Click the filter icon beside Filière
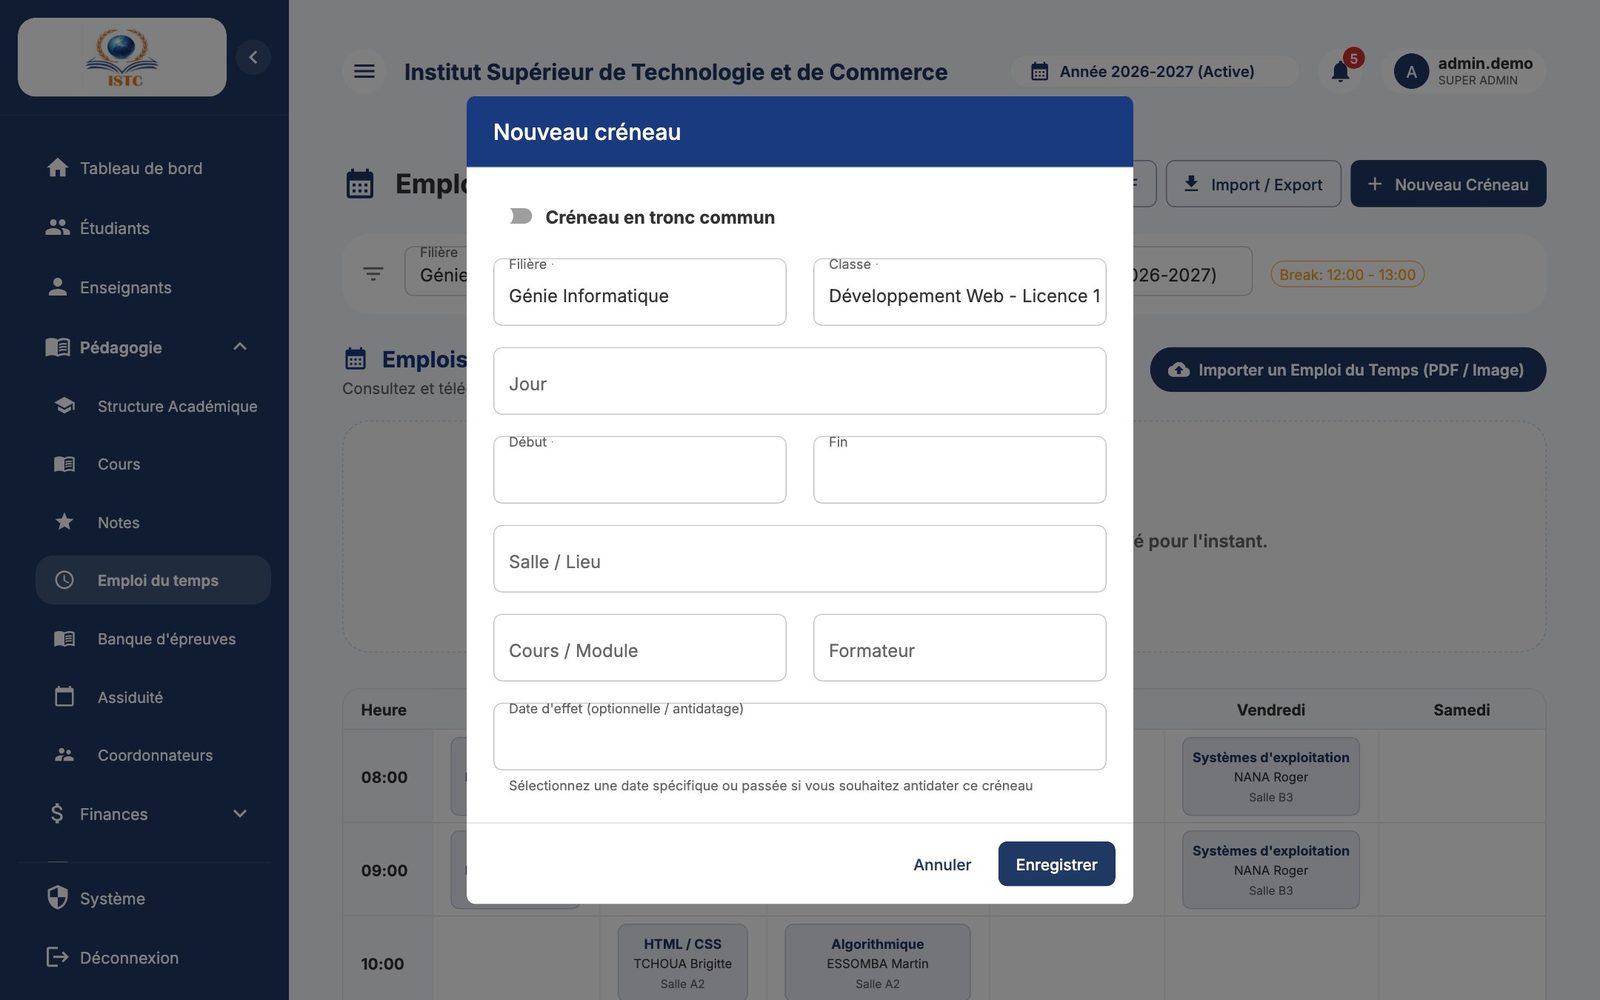Viewport: 1600px width, 1000px height. click(x=373, y=274)
